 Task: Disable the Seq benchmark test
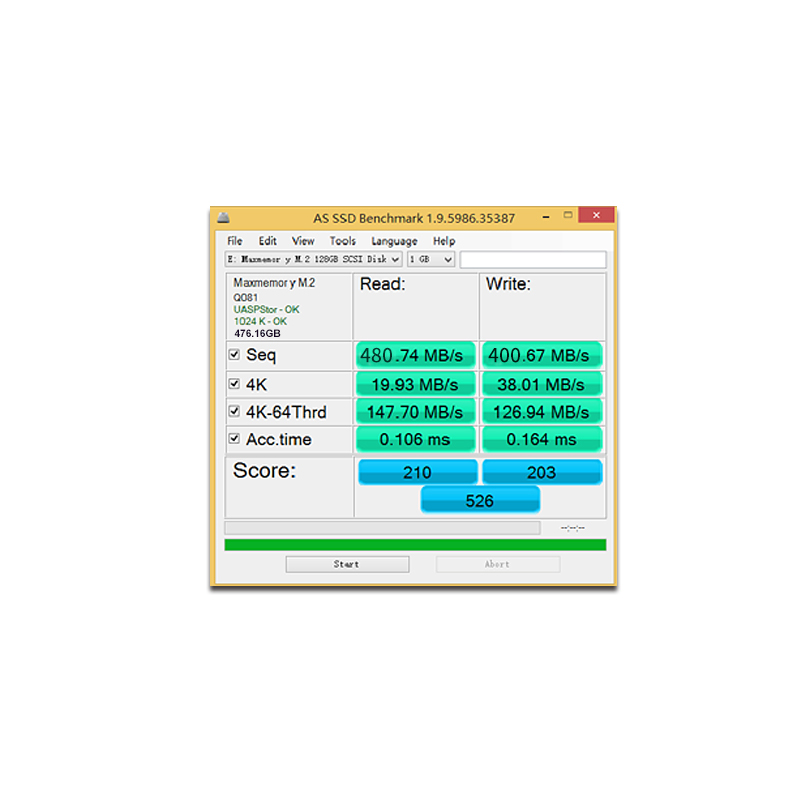pyautogui.click(x=234, y=354)
